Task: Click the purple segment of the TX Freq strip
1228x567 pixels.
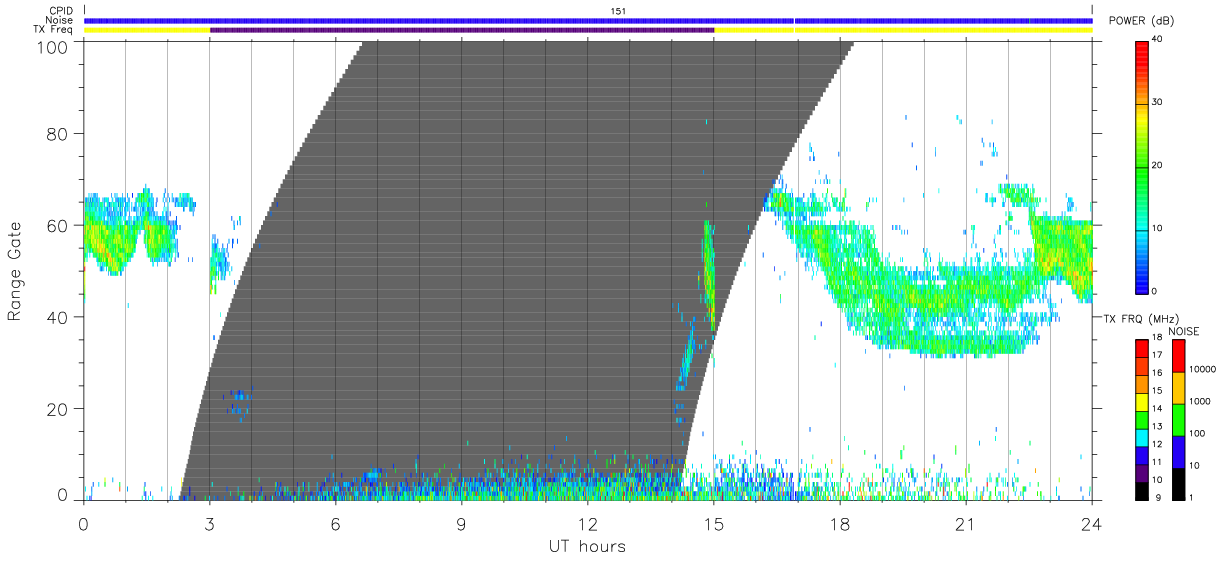Action: coord(462,30)
